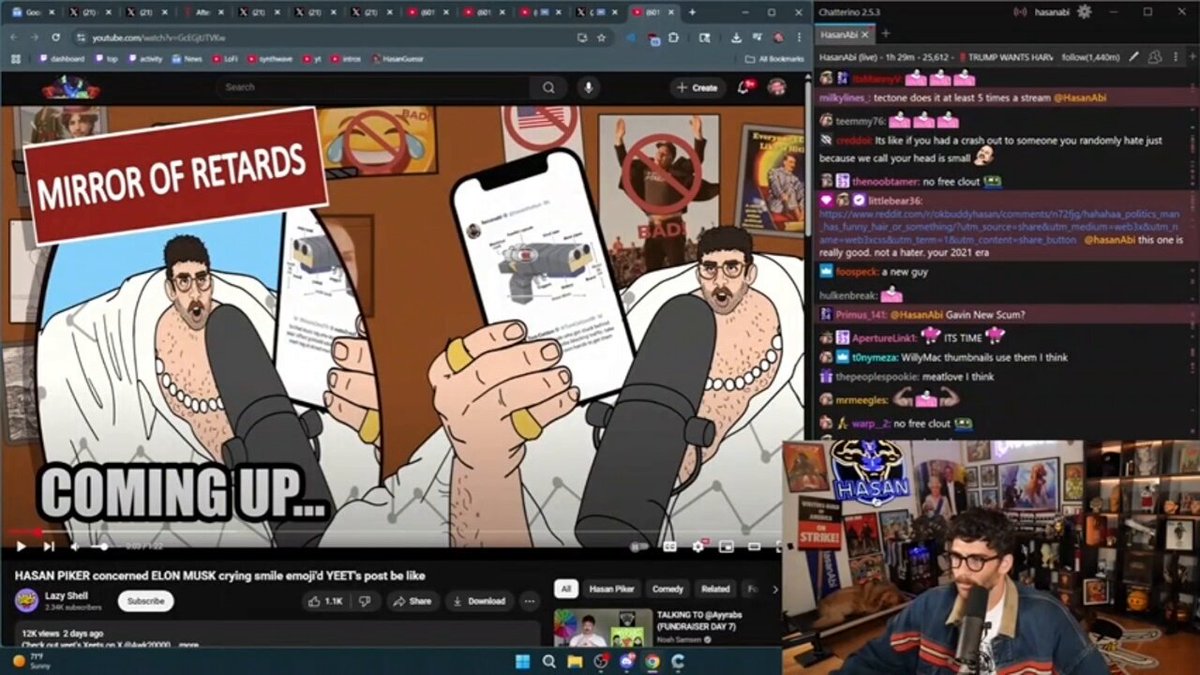Switch player to theater mode
The height and width of the screenshot is (675, 1200).
click(755, 546)
